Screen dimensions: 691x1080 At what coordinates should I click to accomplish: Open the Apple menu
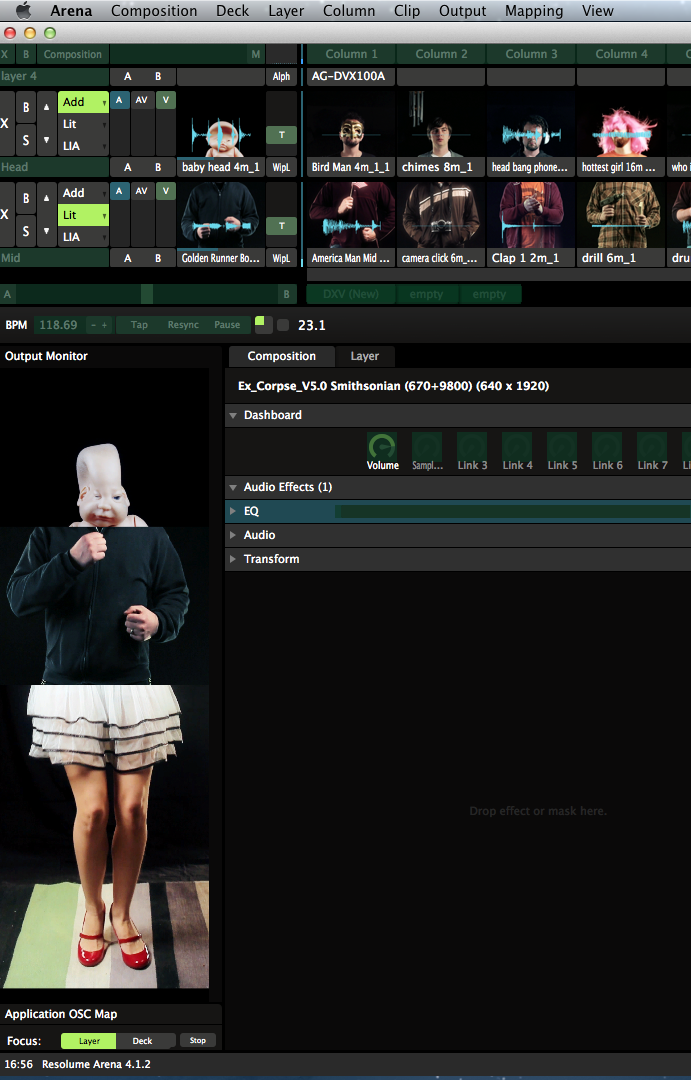[22, 11]
